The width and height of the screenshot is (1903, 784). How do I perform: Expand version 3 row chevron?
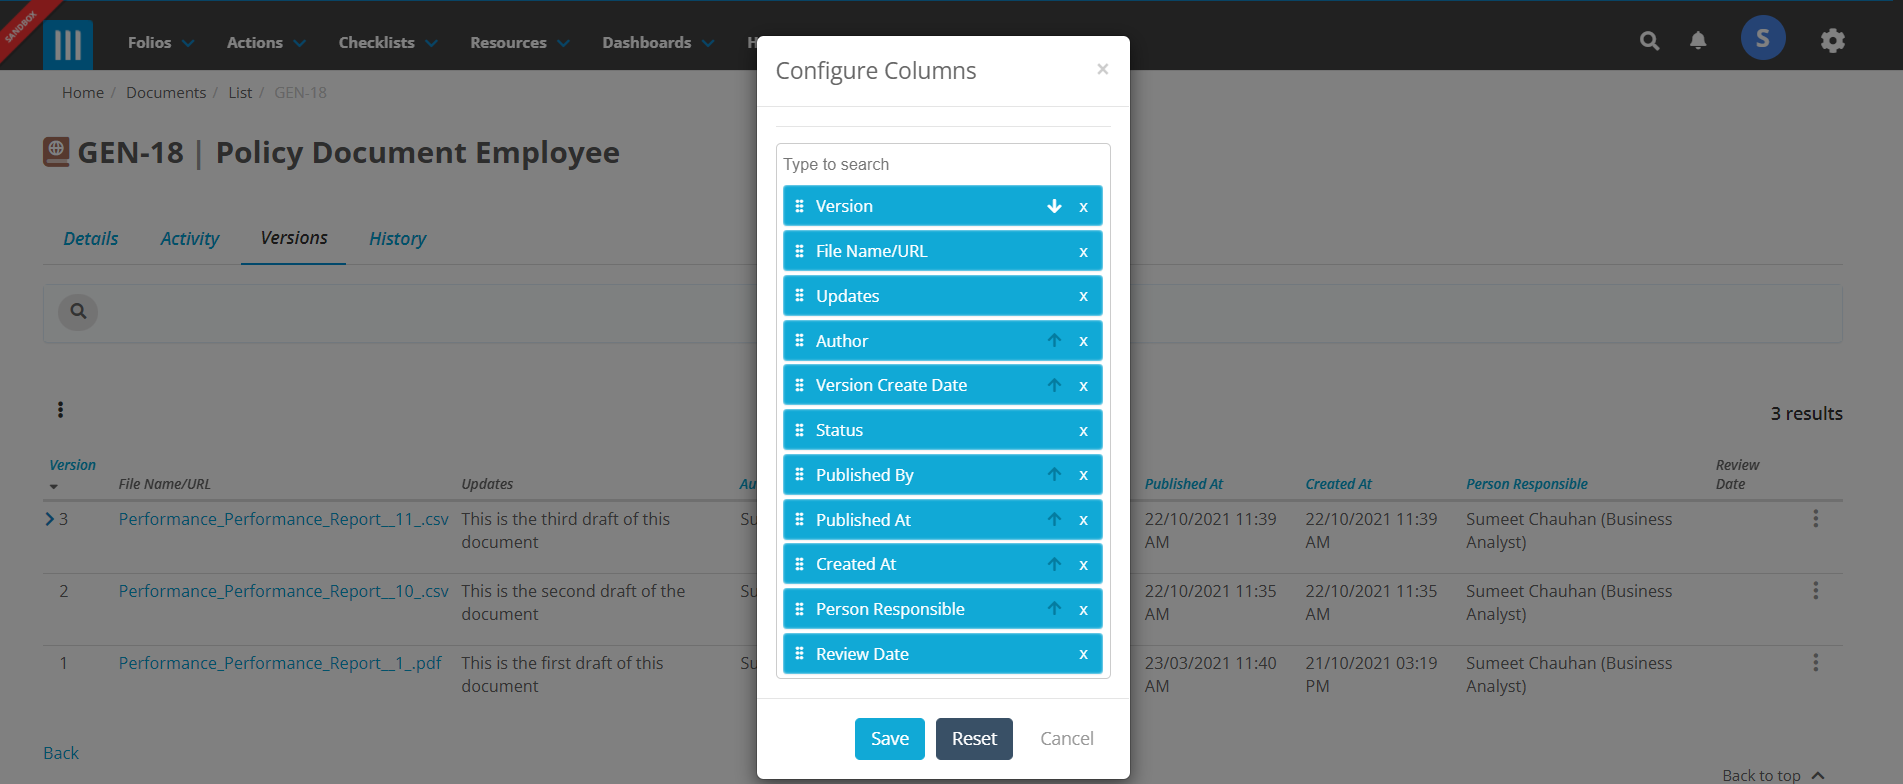(x=50, y=519)
